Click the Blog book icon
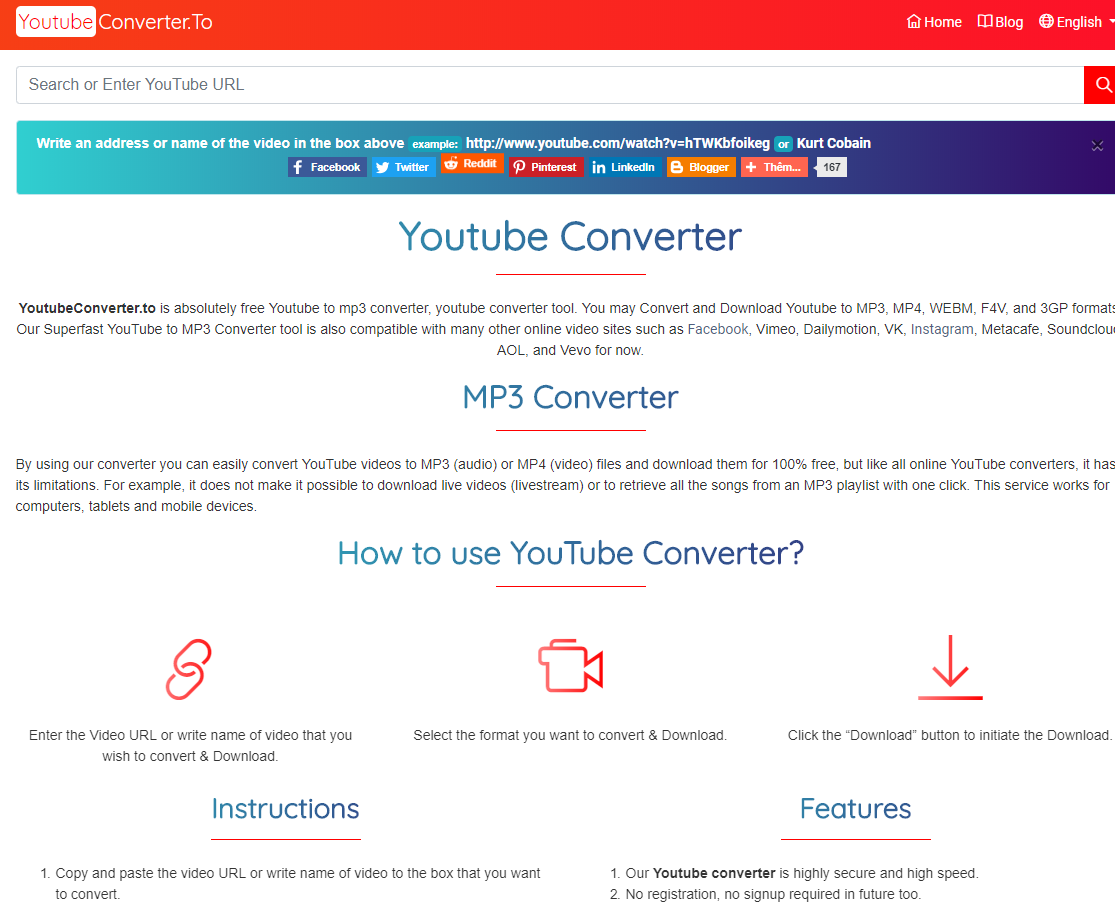The width and height of the screenshot is (1115, 910). click(985, 21)
